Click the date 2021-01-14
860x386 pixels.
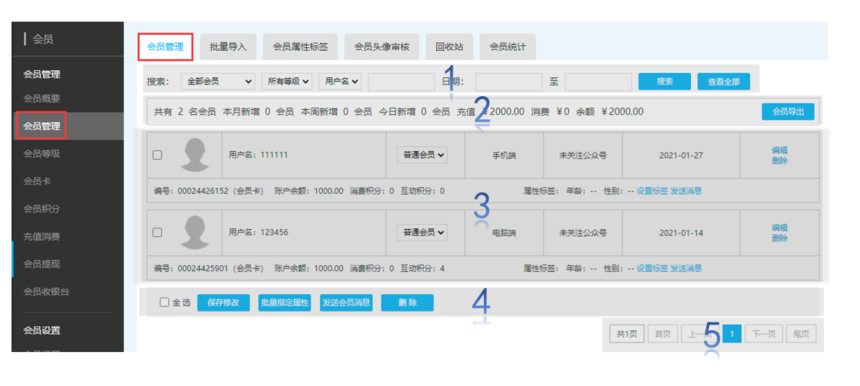(681, 232)
